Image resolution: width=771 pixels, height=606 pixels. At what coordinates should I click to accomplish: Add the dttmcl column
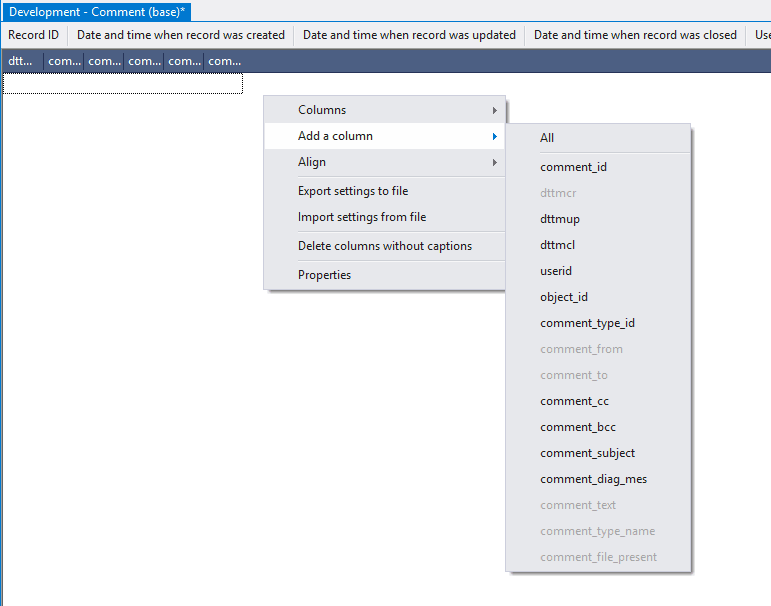557,245
